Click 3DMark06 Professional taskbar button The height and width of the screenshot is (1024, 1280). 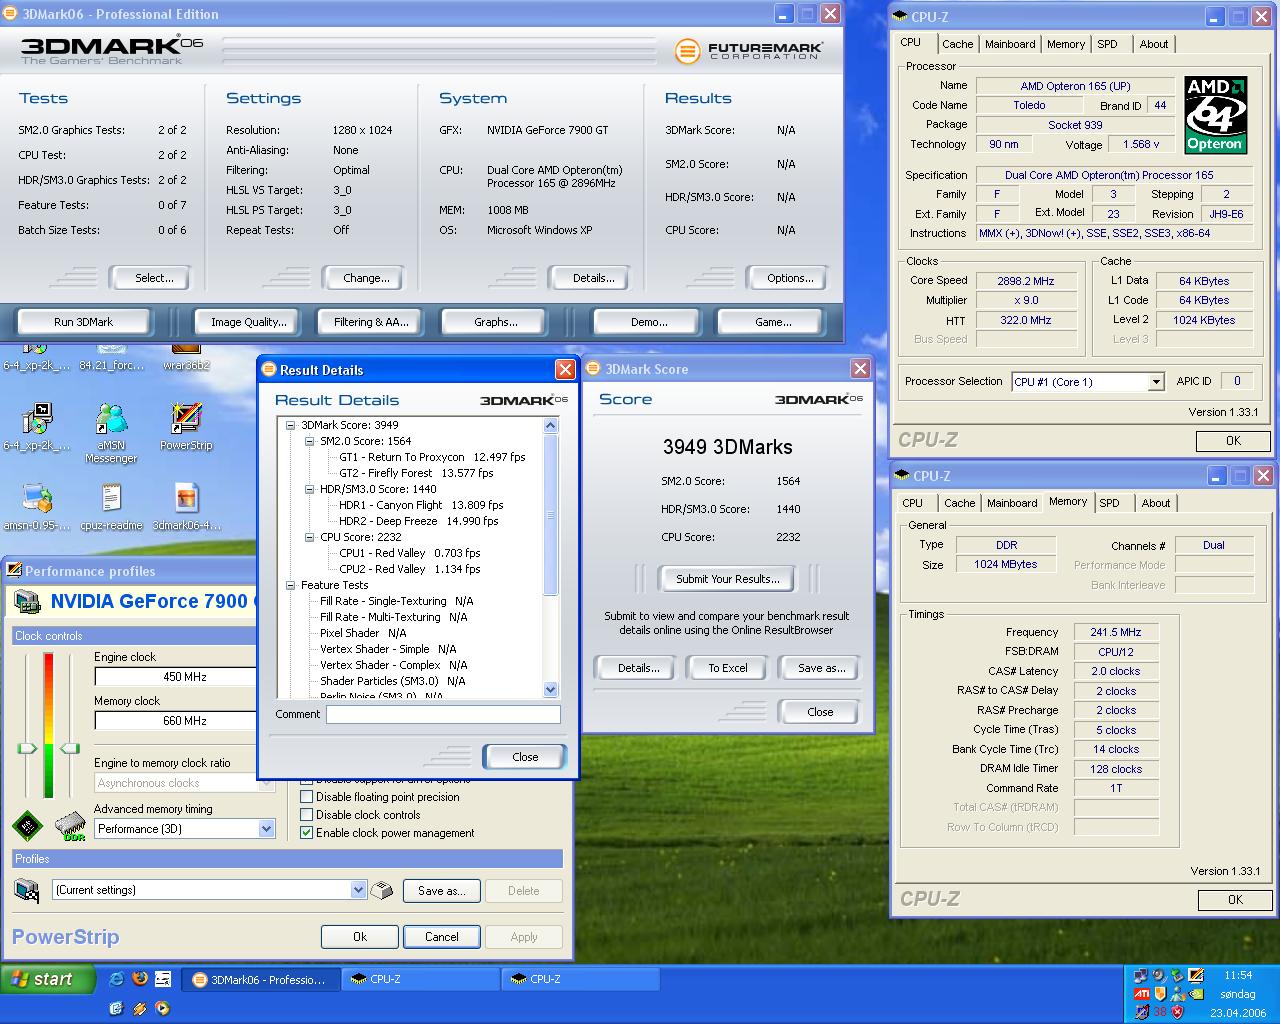260,980
